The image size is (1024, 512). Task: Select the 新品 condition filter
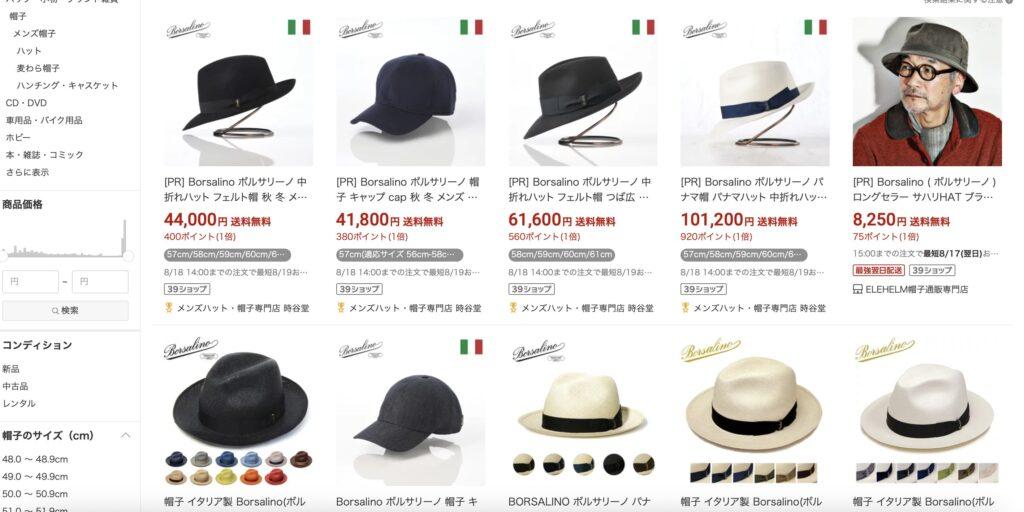(10, 368)
